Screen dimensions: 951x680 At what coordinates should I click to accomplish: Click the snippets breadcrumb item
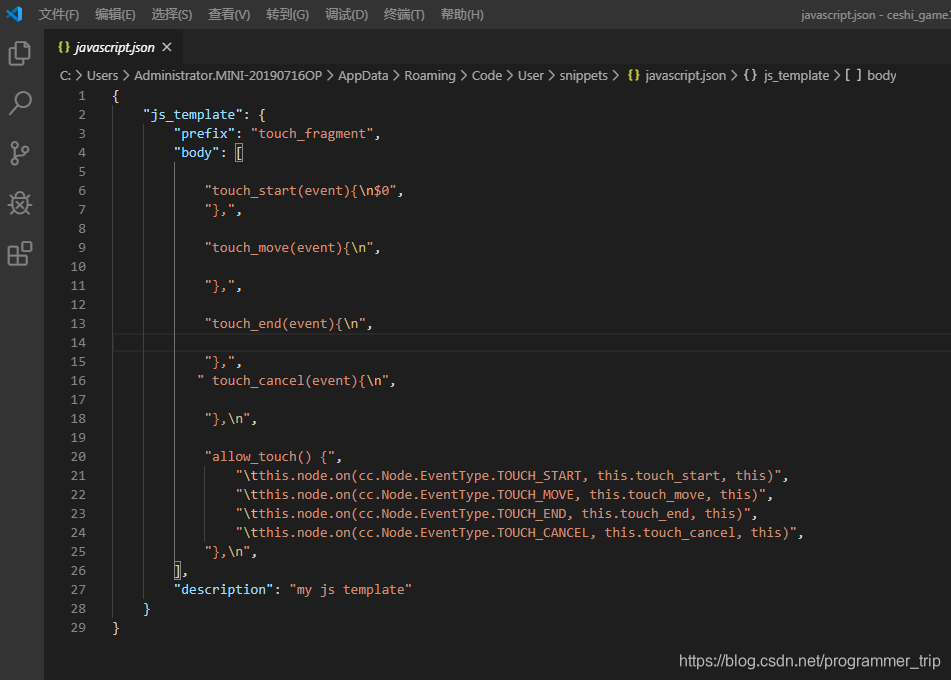click(584, 75)
